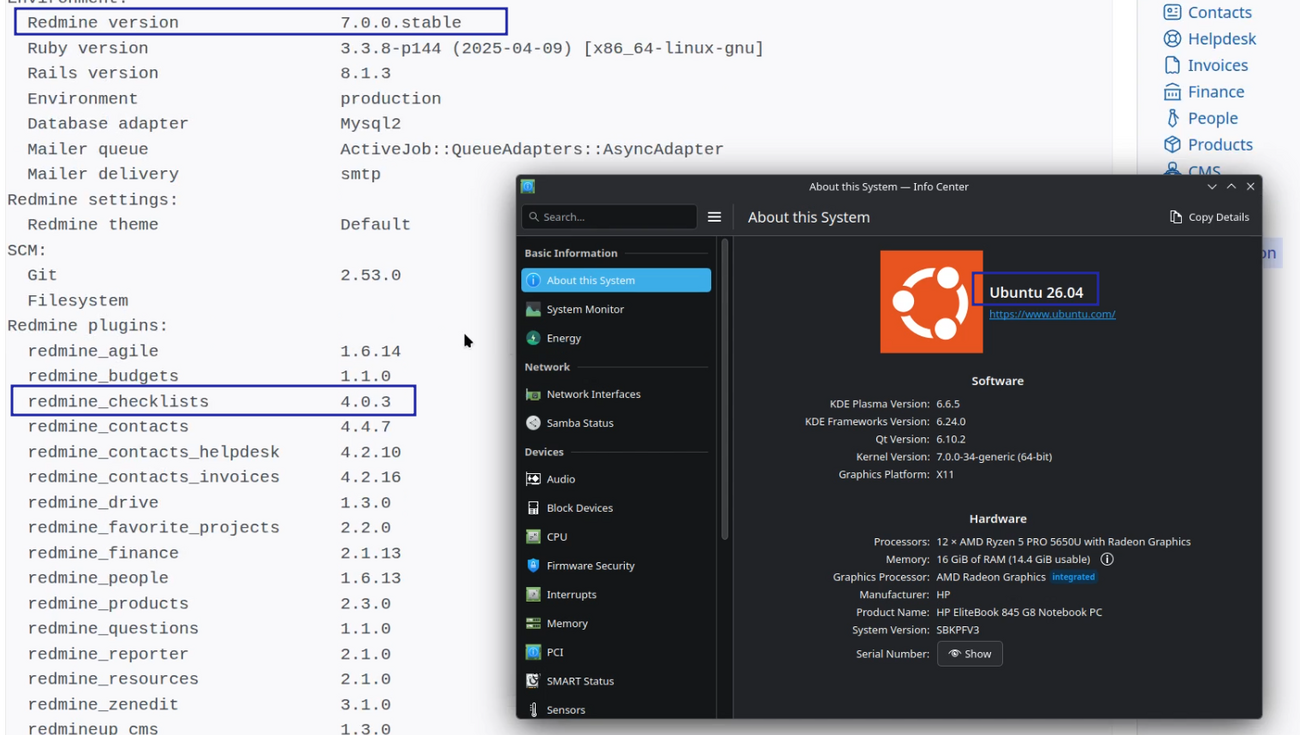Screen dimensions: 1300x735
Task: Click the Invoices icon in Redmine sidebar
Action: [x=1172, y=65]
